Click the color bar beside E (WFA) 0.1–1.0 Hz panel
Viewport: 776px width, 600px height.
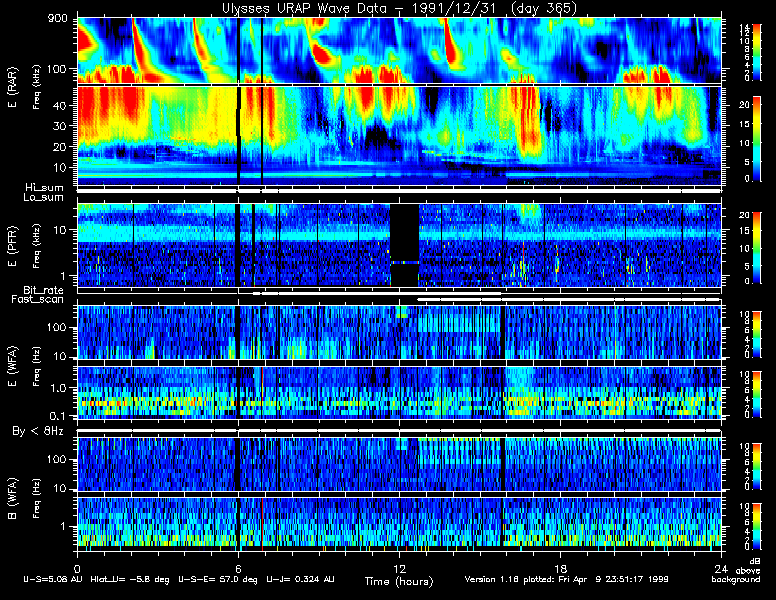(757, 394)
